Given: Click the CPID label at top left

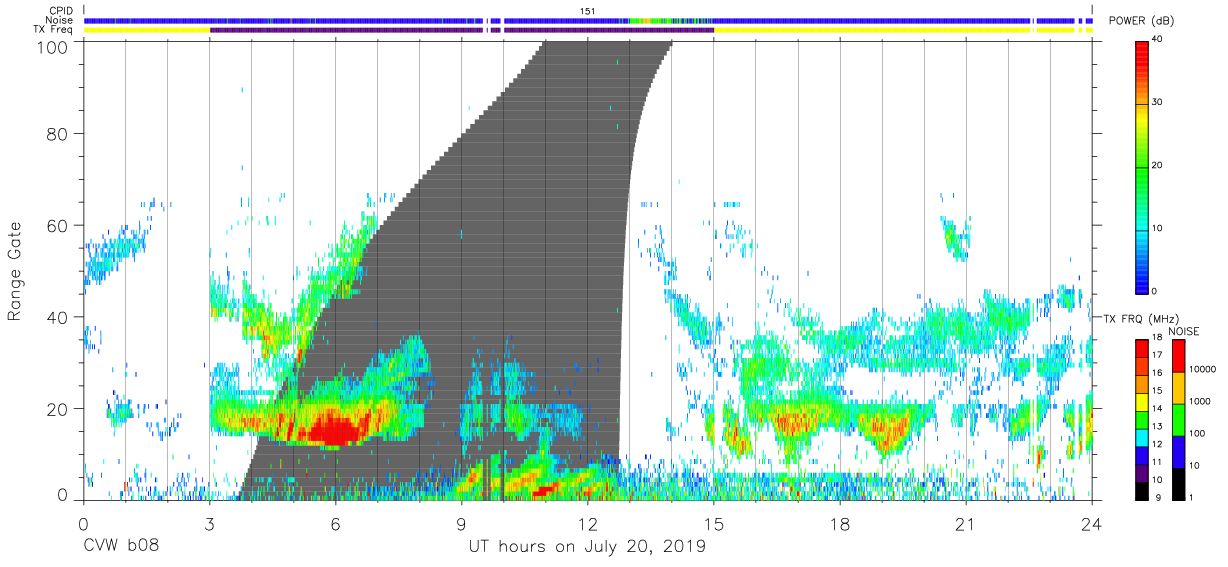Looking at the screenshot, I should pyautogui.click(x=60, y=11).
